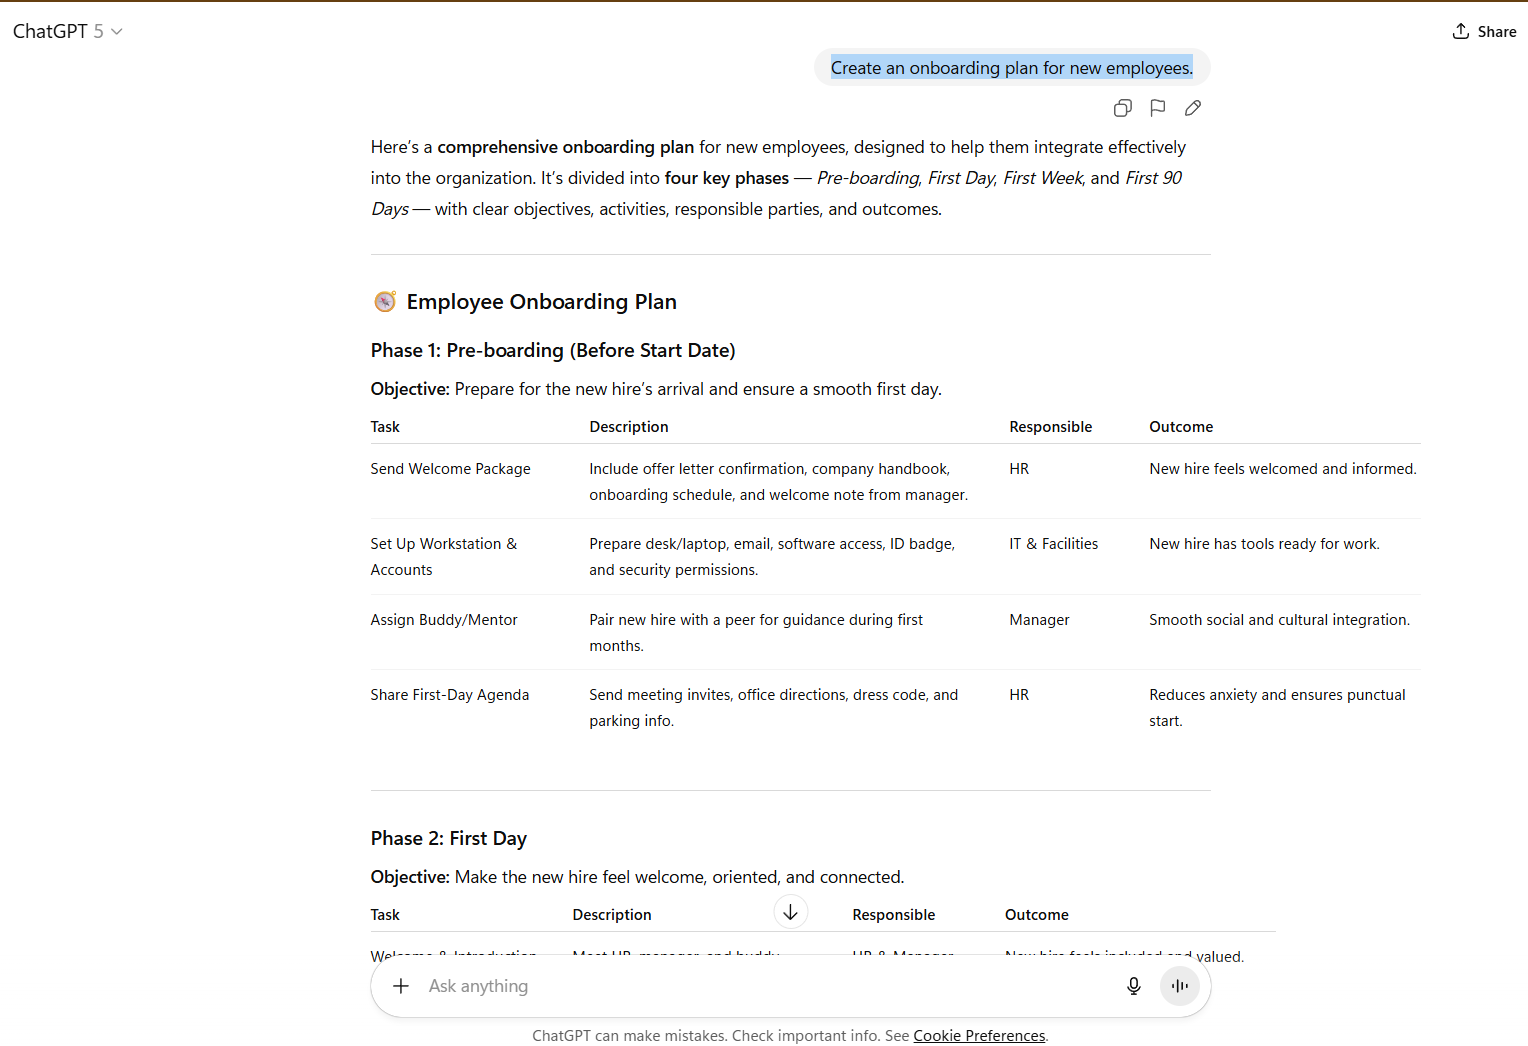Click the compass emoji beside Employee Onboarding Plan

tap(385, 302)
